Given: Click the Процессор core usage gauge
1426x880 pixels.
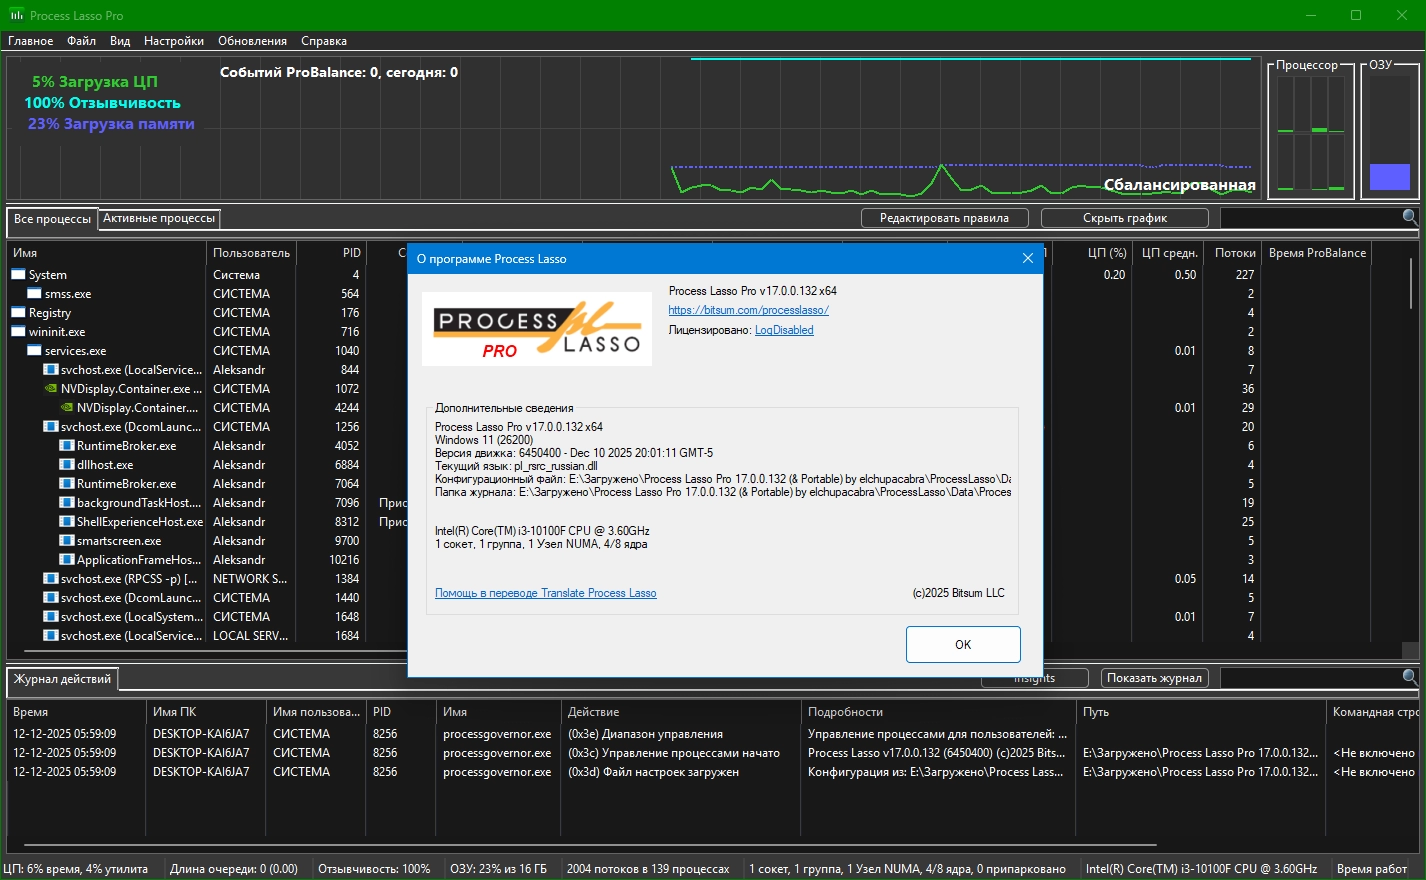Looking at the screenshot, I should 1310,132.
